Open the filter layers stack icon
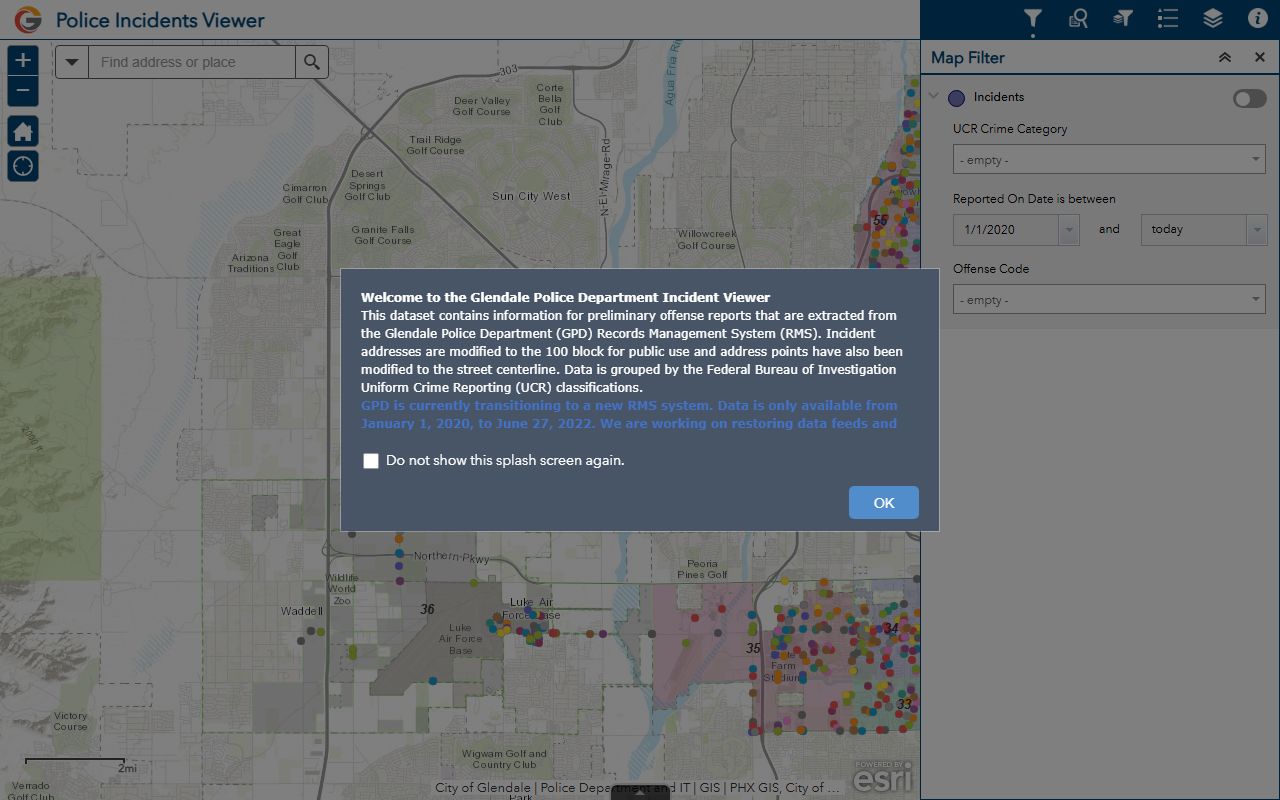Screen dimensions: 1280x800 [1123, 19]
